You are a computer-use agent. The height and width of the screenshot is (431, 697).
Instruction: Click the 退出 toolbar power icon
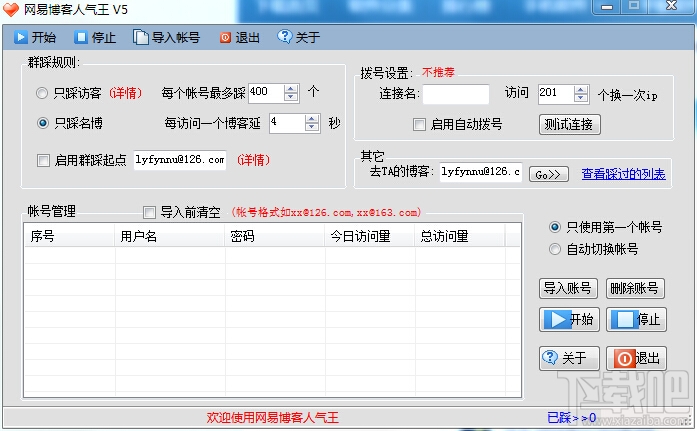225,37
